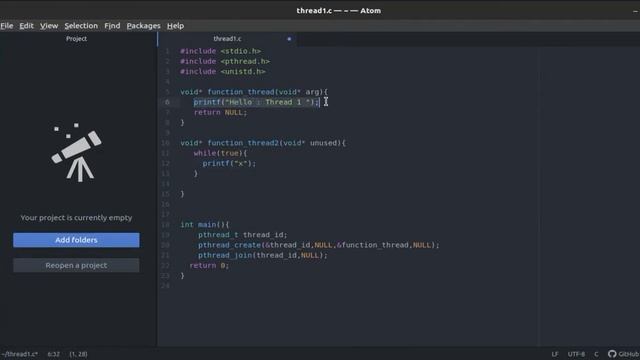This screenshot has width=640, height=360.
Task: Click the 'return NULL;' line
Action: (220, 112)
